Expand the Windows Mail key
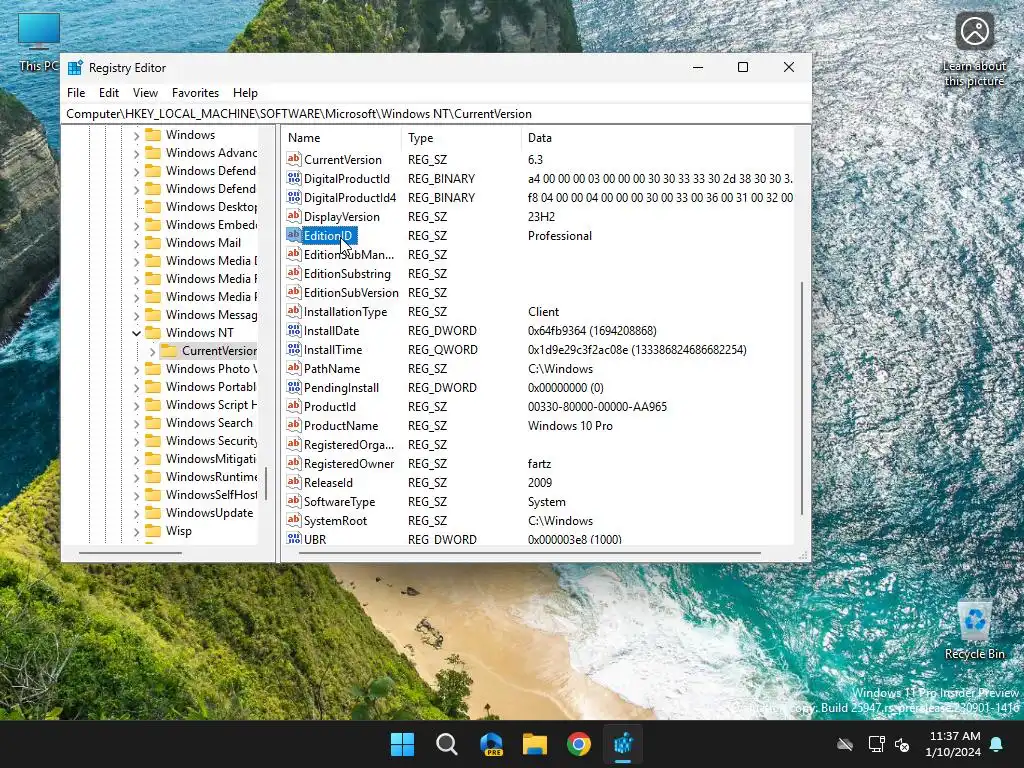 tap(136, 243)
